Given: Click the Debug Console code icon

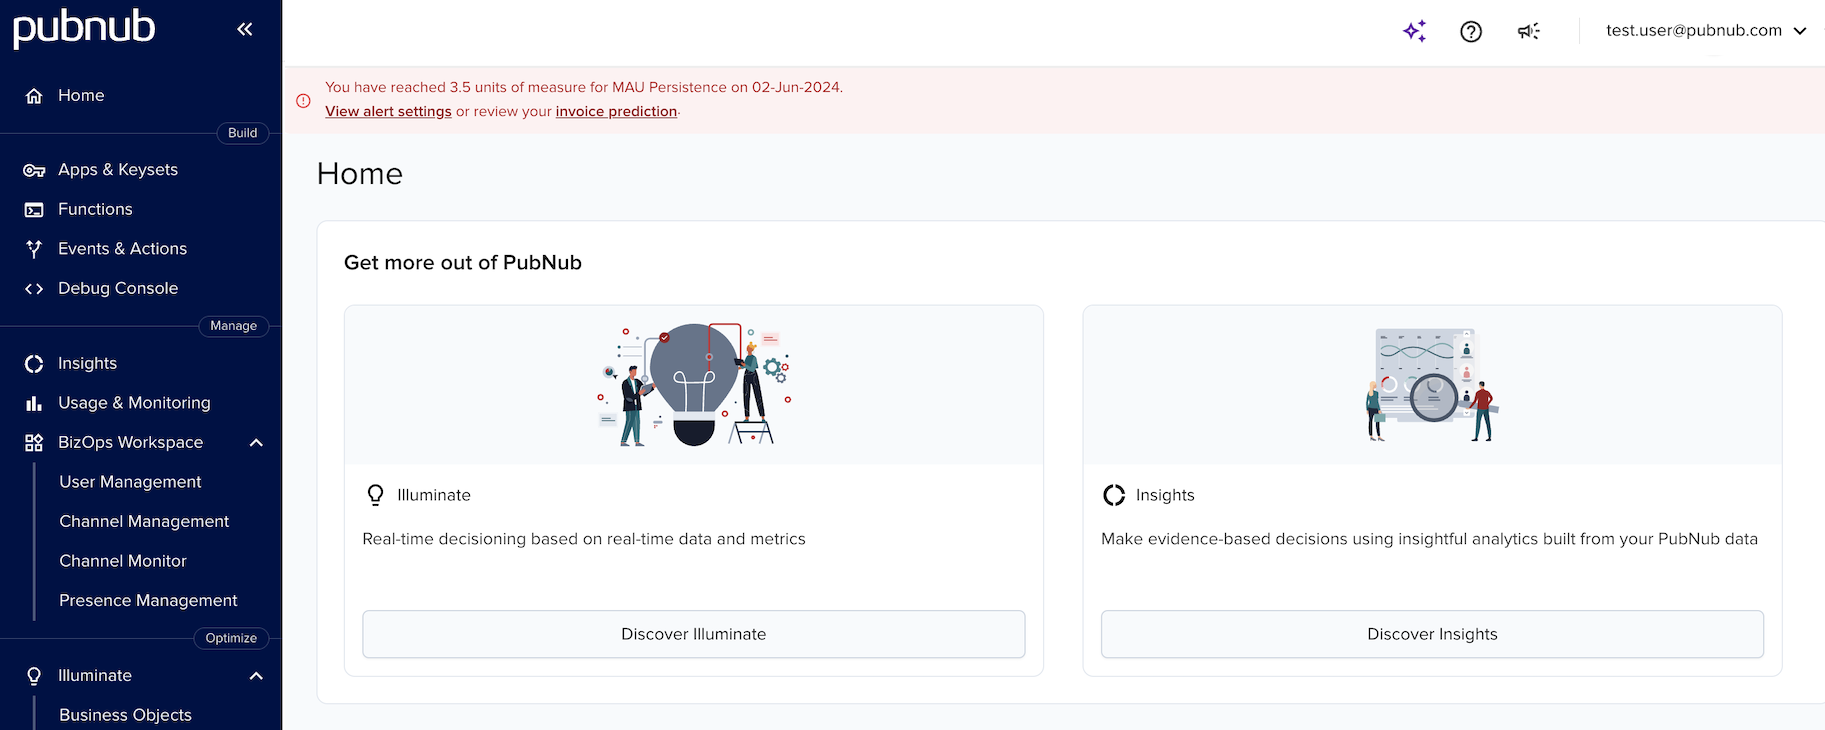Looking at the screenshot, I should click(34, 289).
